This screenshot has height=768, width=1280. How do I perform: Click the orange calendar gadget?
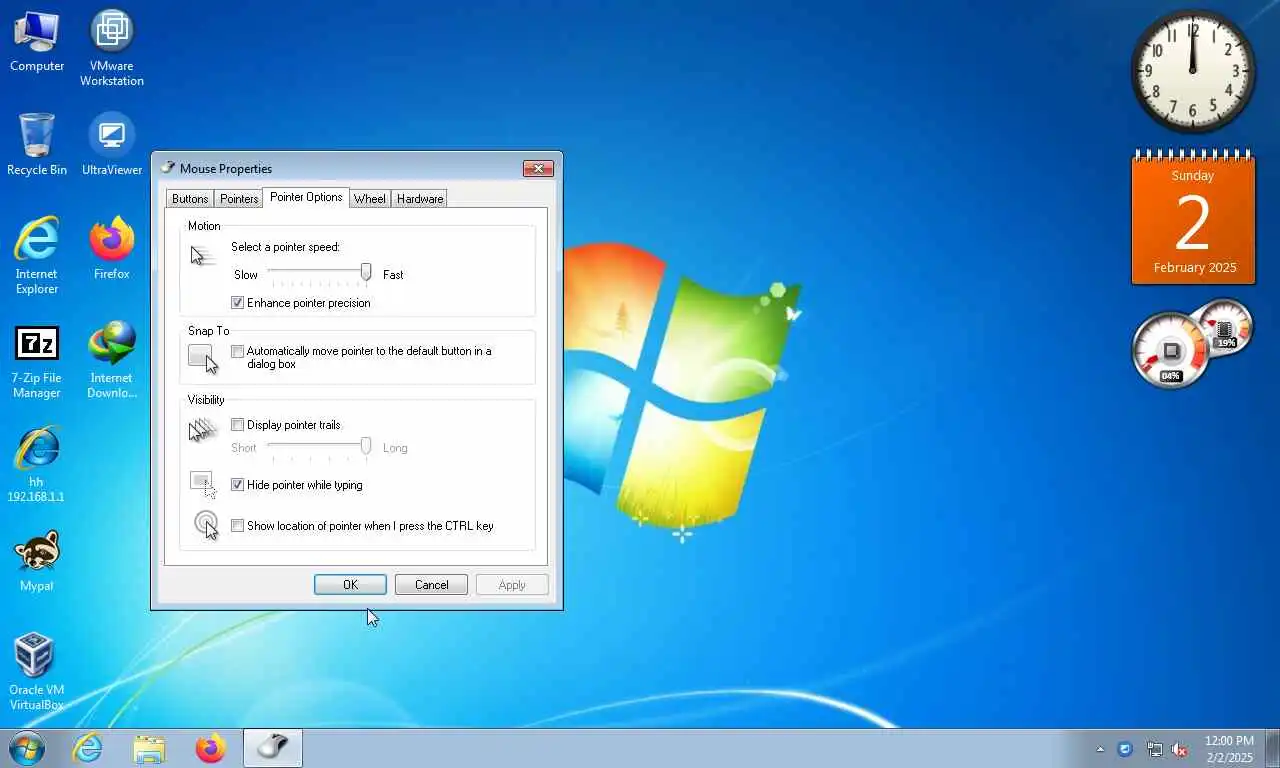point(1193,219)
